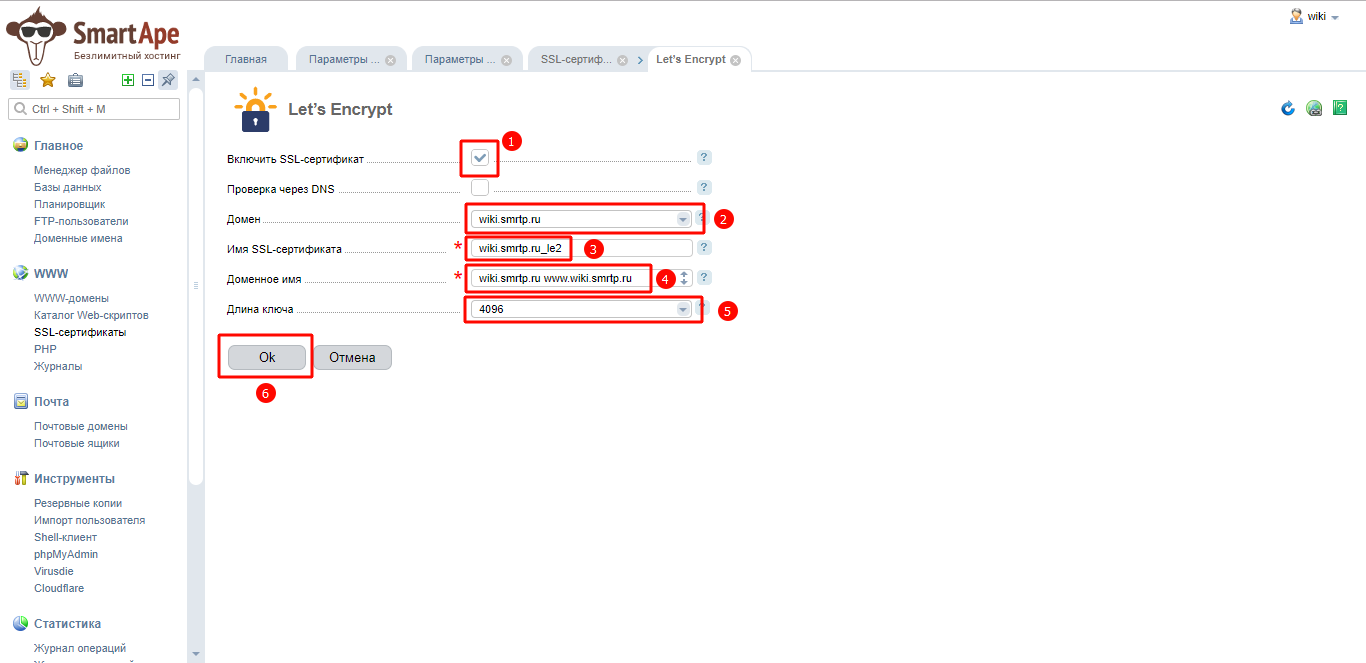Switch to the Главная tab
The image size is (1366, 663).
[246, 59]
